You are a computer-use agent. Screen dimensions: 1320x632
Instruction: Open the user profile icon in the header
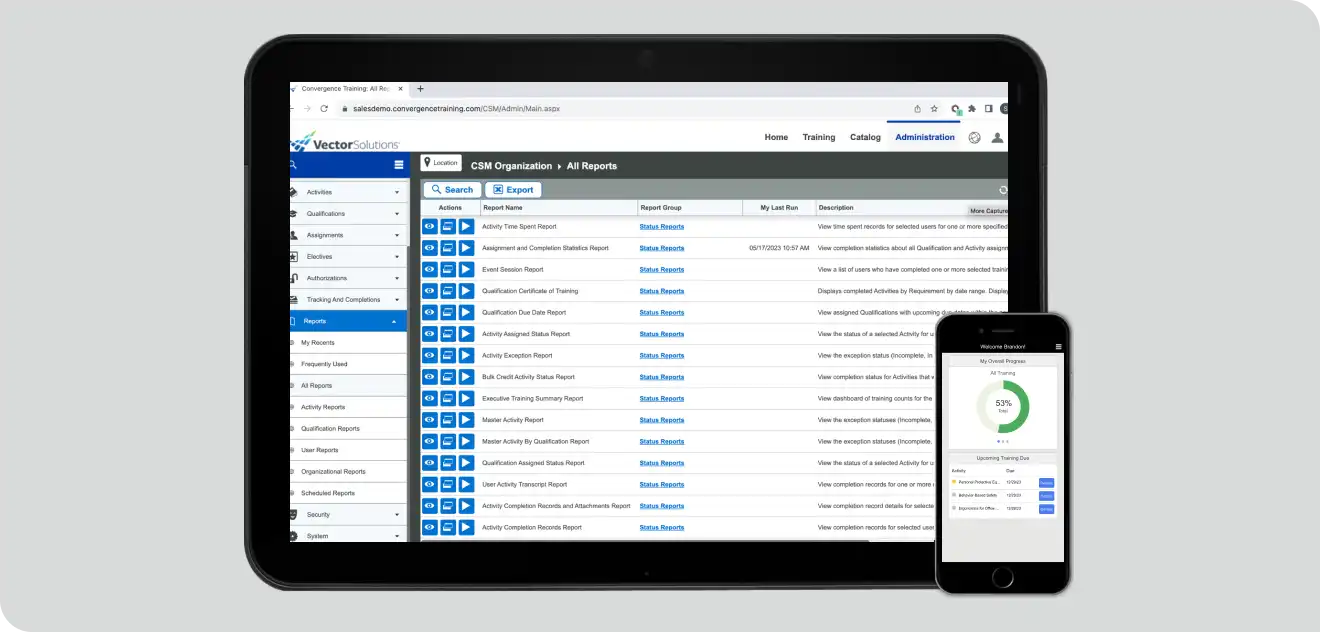pyautogui.click(x=997, y=138)
